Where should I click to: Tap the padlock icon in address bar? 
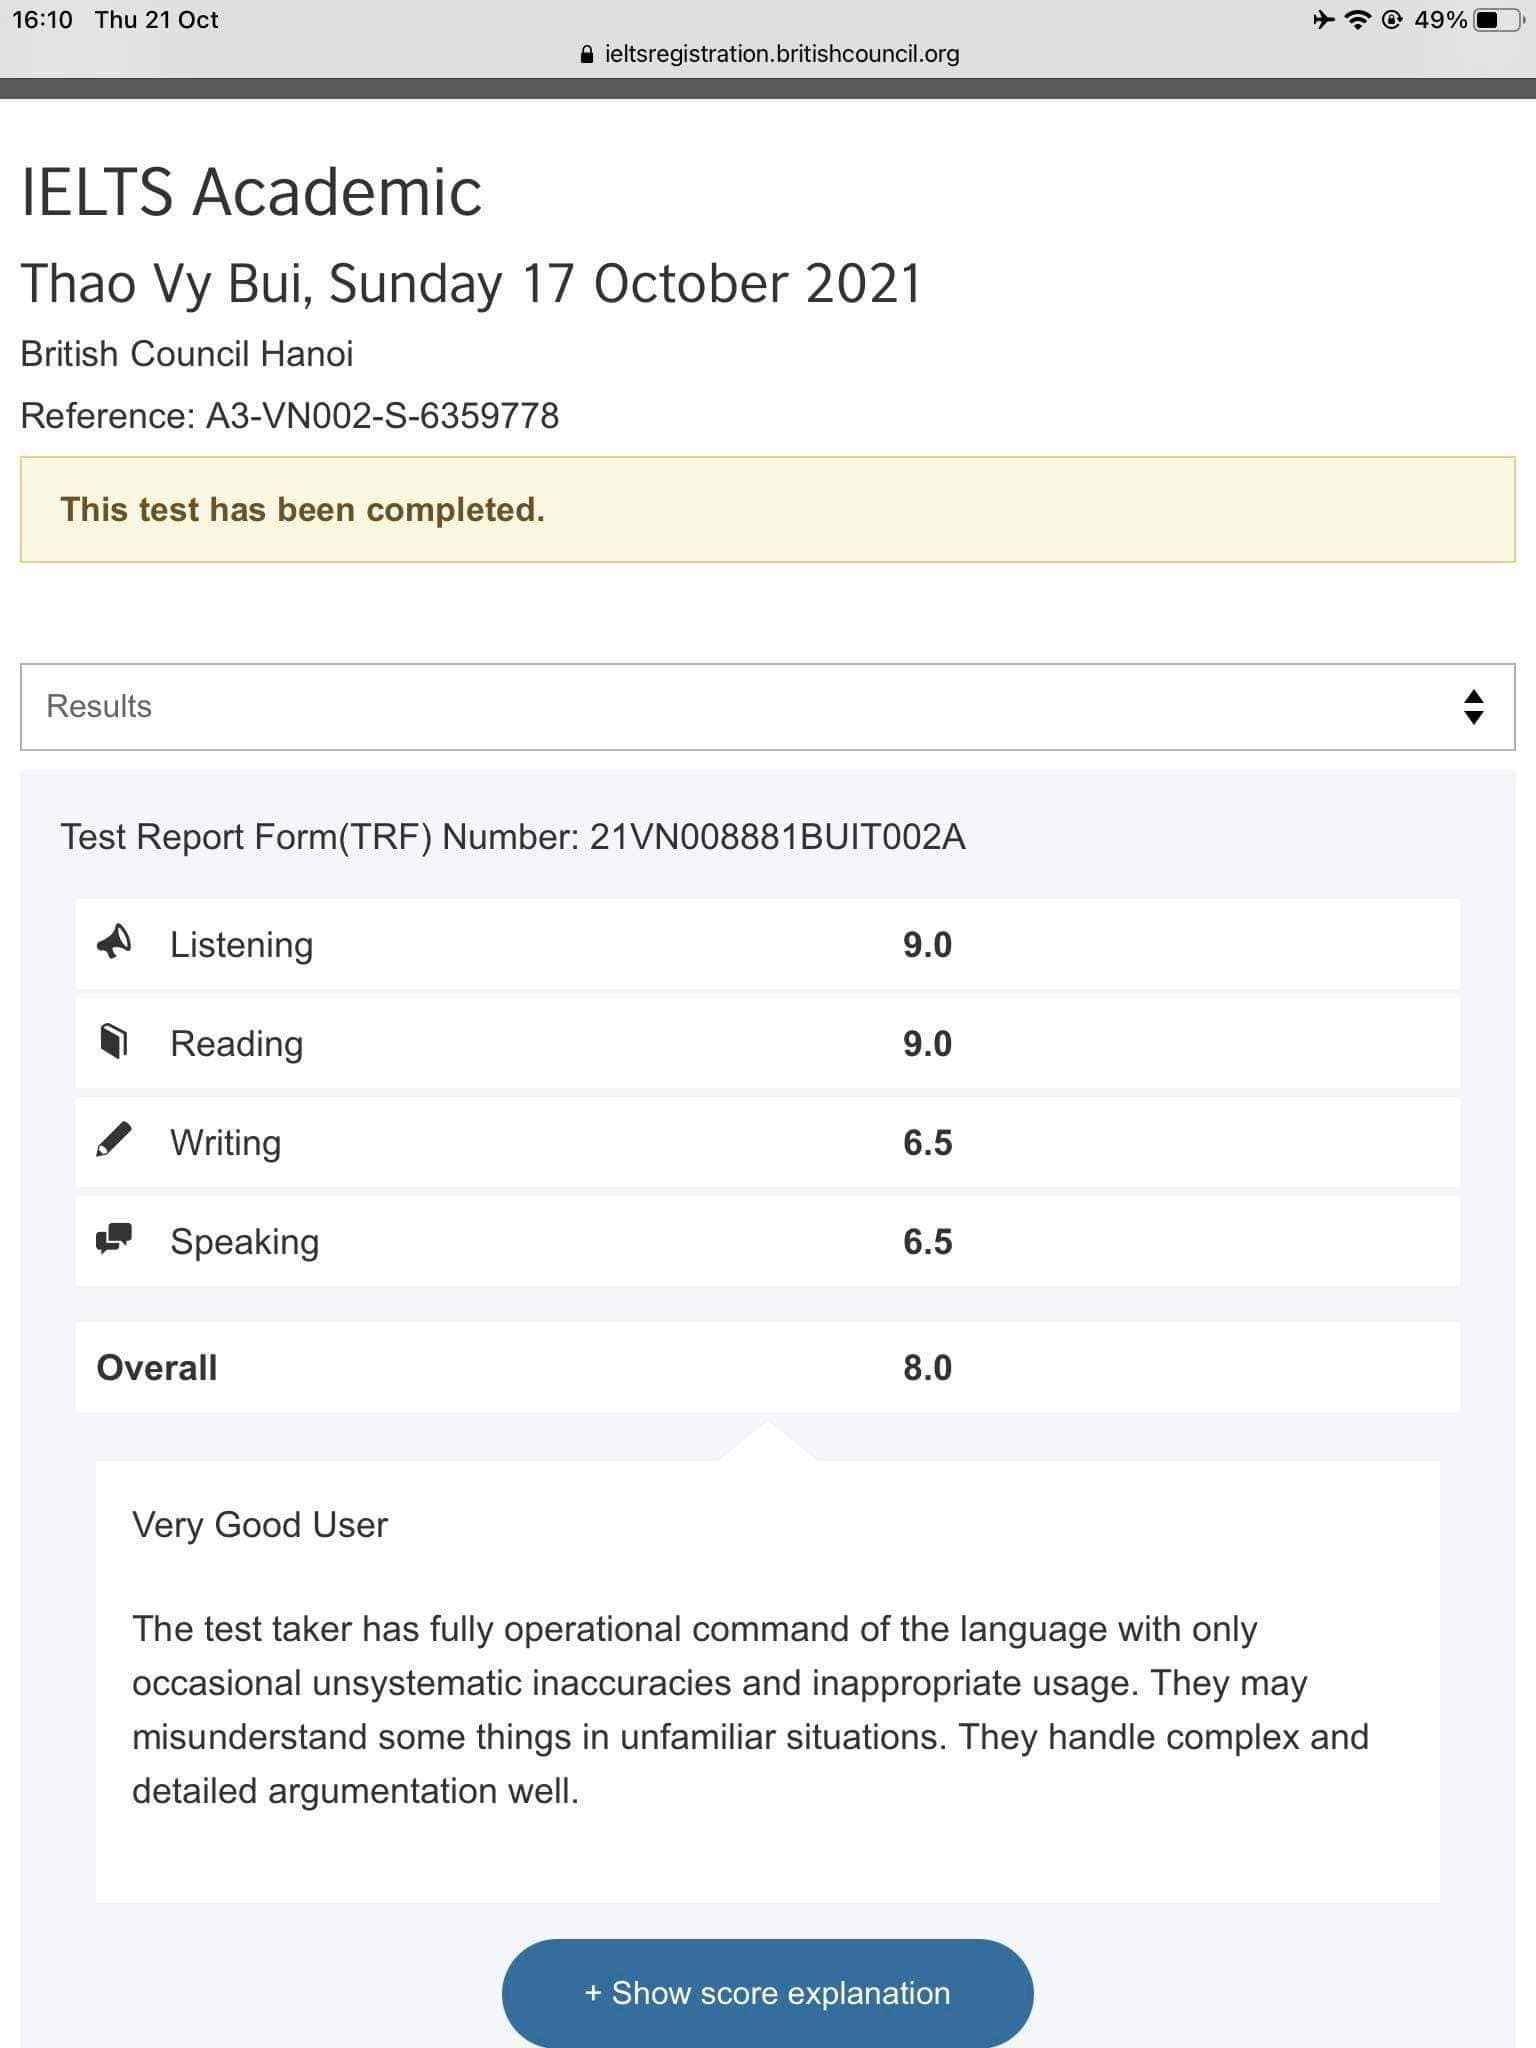587,55
